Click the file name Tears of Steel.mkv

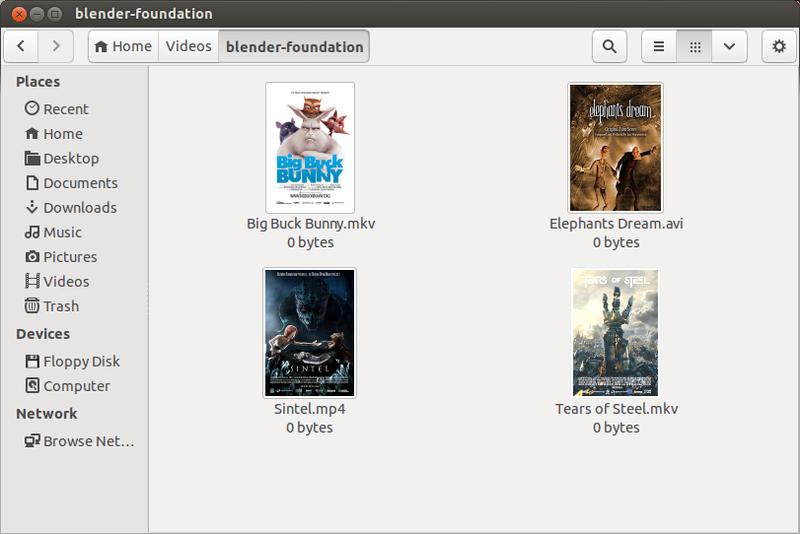tap(616, 409)
